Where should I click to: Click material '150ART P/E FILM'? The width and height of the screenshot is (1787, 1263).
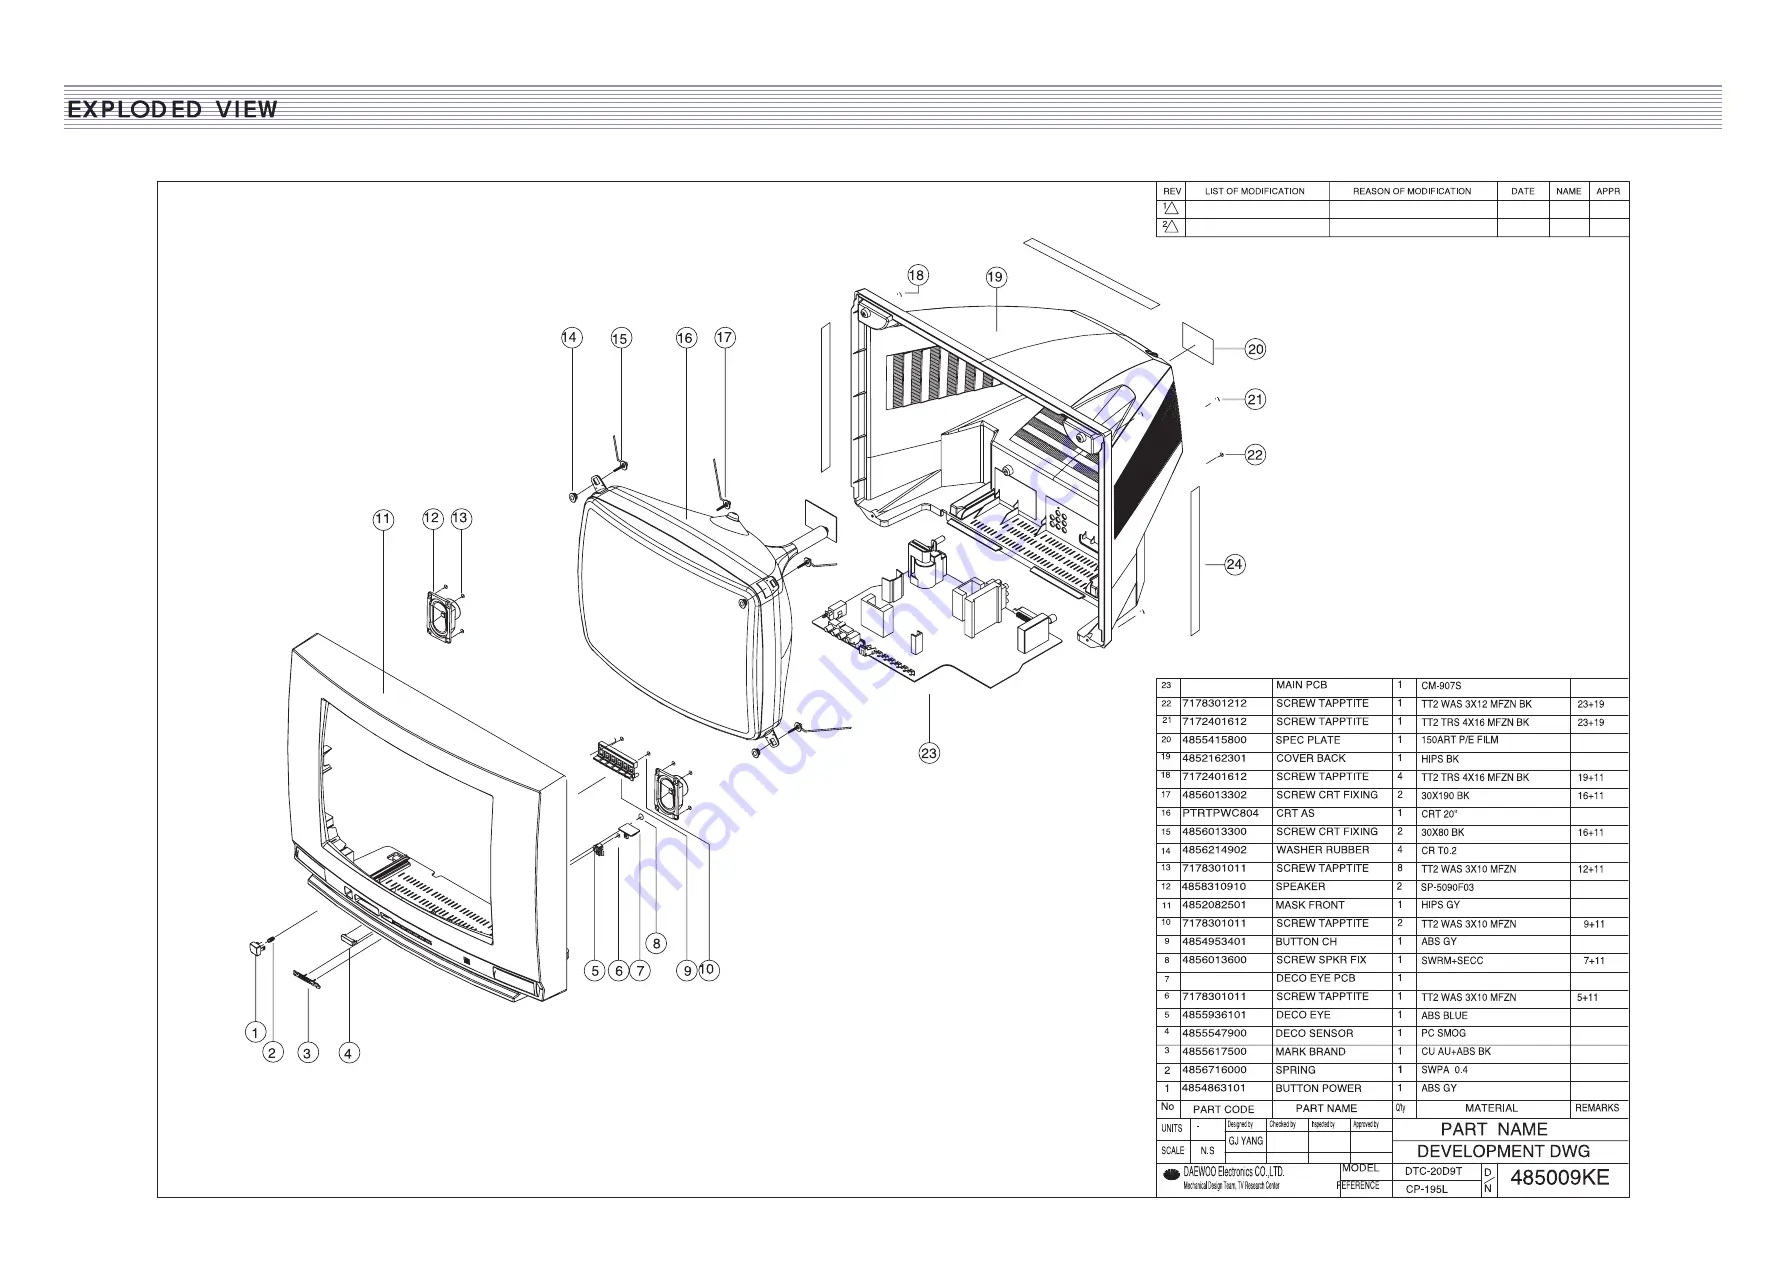point(1459,741)
